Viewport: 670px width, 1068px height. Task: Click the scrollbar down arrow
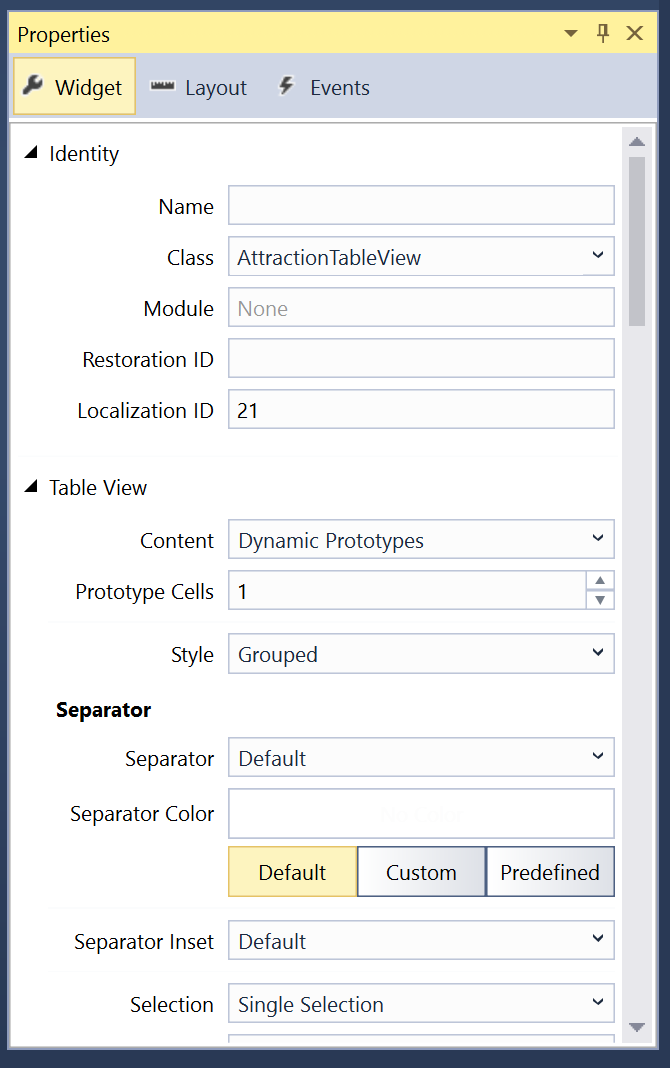click(637, 1026)
